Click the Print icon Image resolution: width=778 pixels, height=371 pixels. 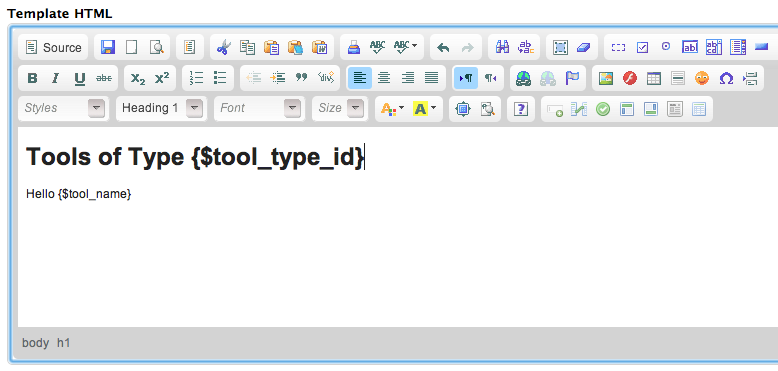coord(353,48)
